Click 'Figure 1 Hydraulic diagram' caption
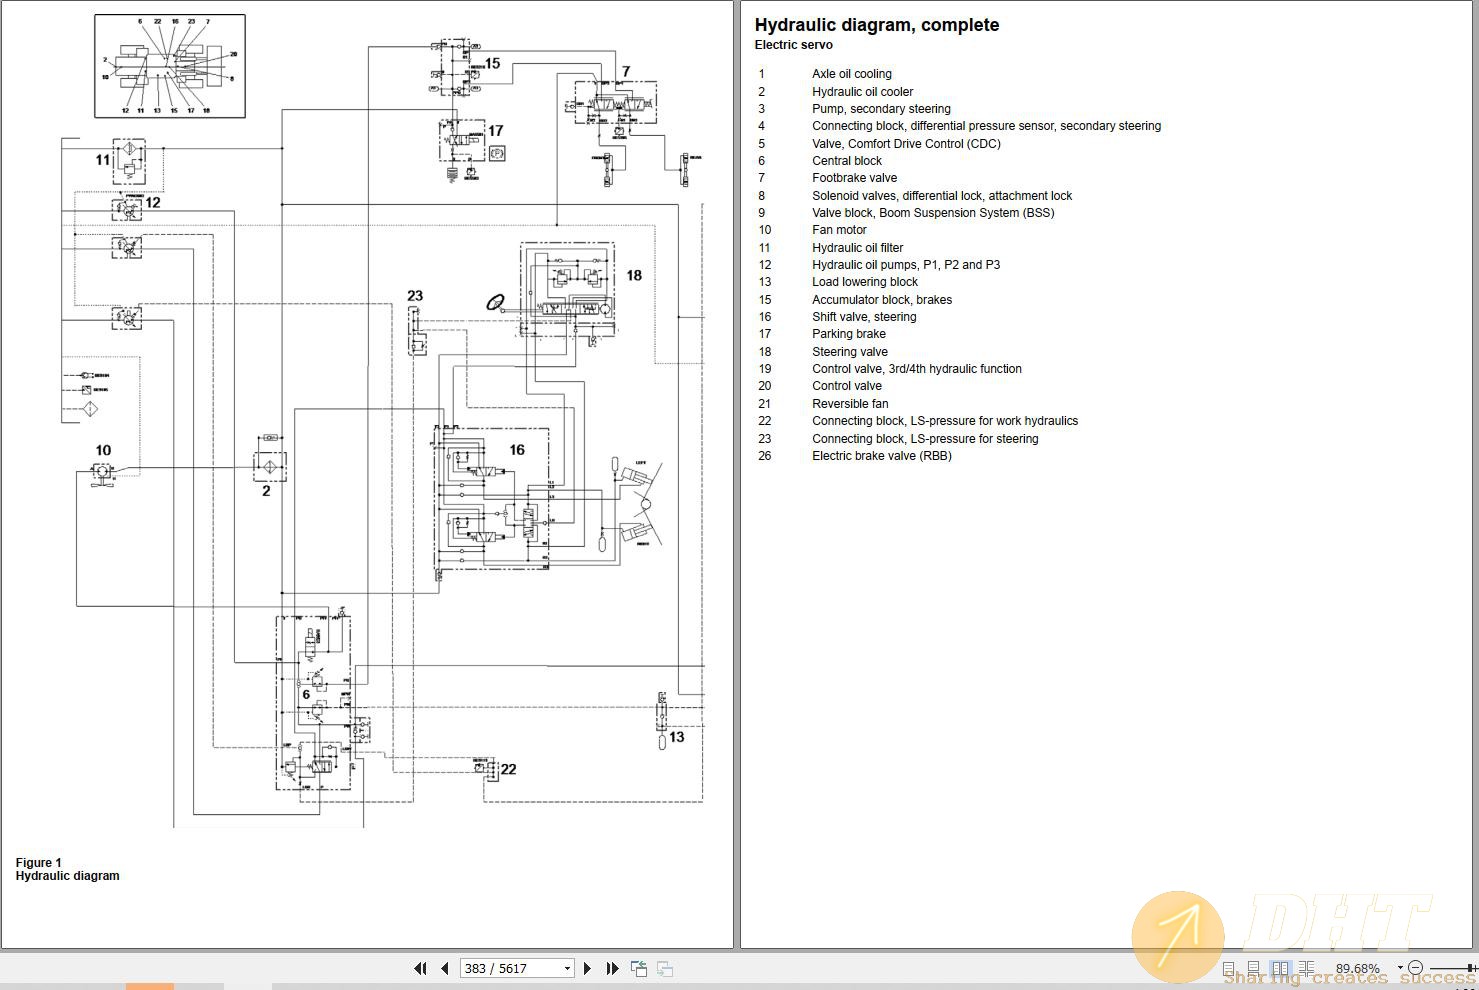This screenshot has width=1479, height=990. point(67,869)
